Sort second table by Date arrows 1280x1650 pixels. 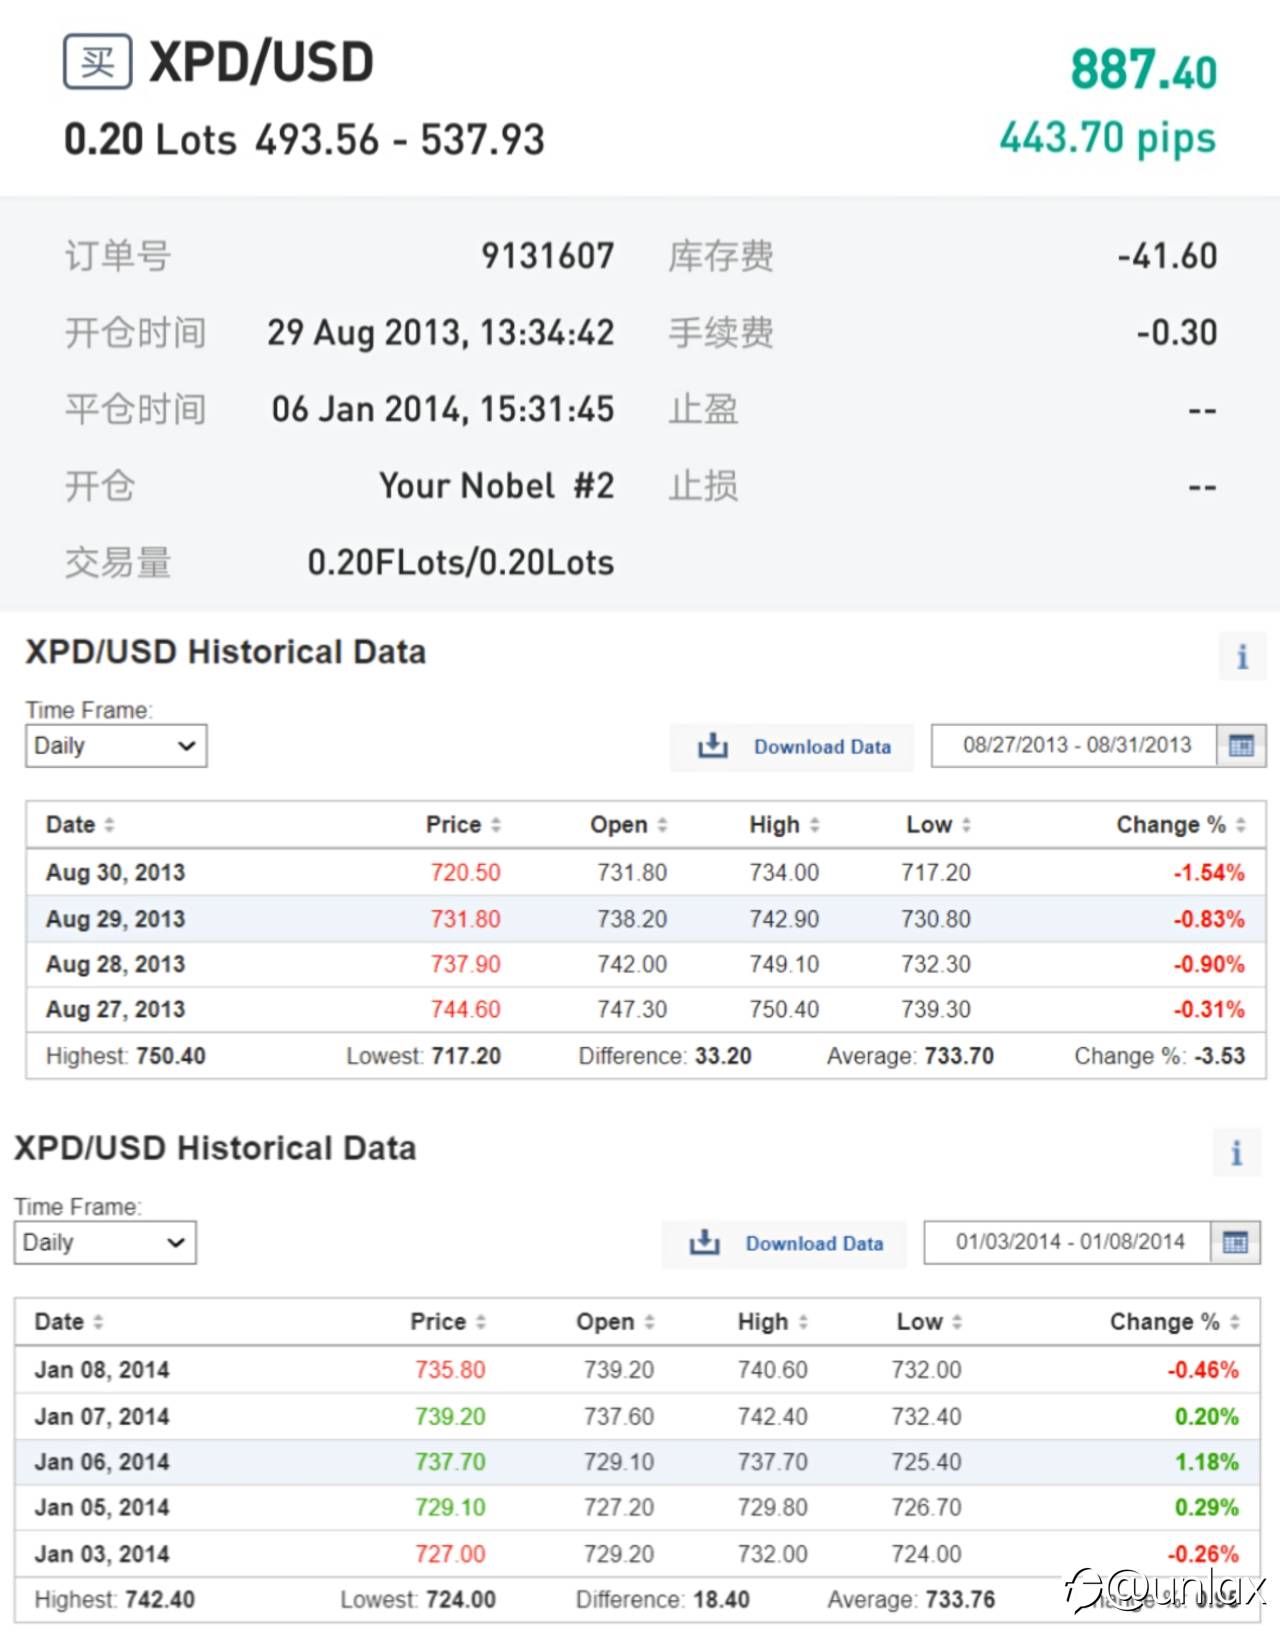(98, 1322)
